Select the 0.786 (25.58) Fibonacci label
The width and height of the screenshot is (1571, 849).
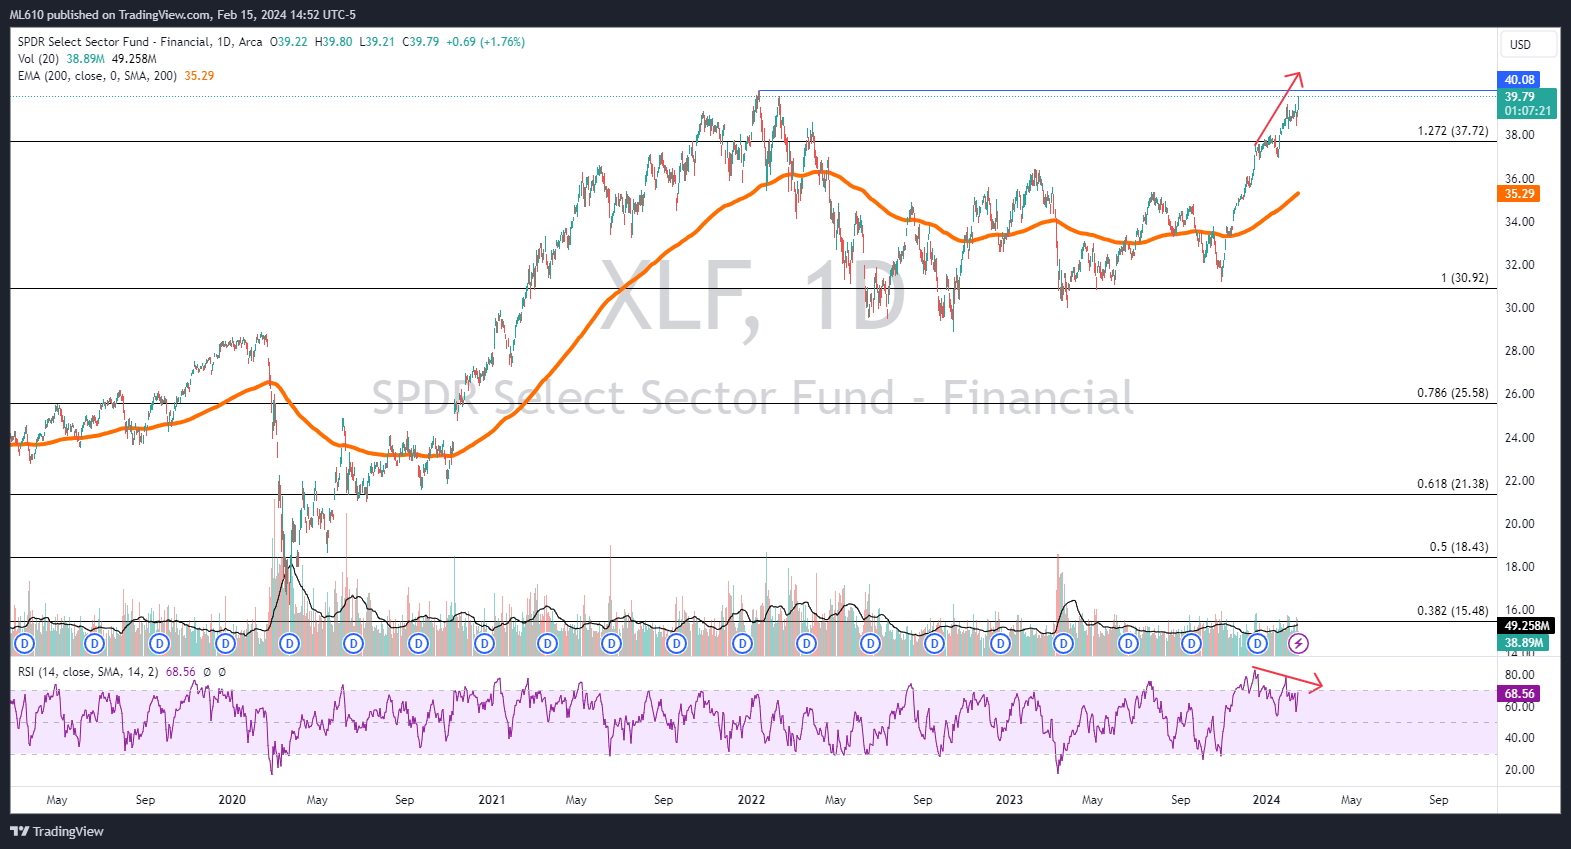pyautogui.click(x=1452, y=393)
